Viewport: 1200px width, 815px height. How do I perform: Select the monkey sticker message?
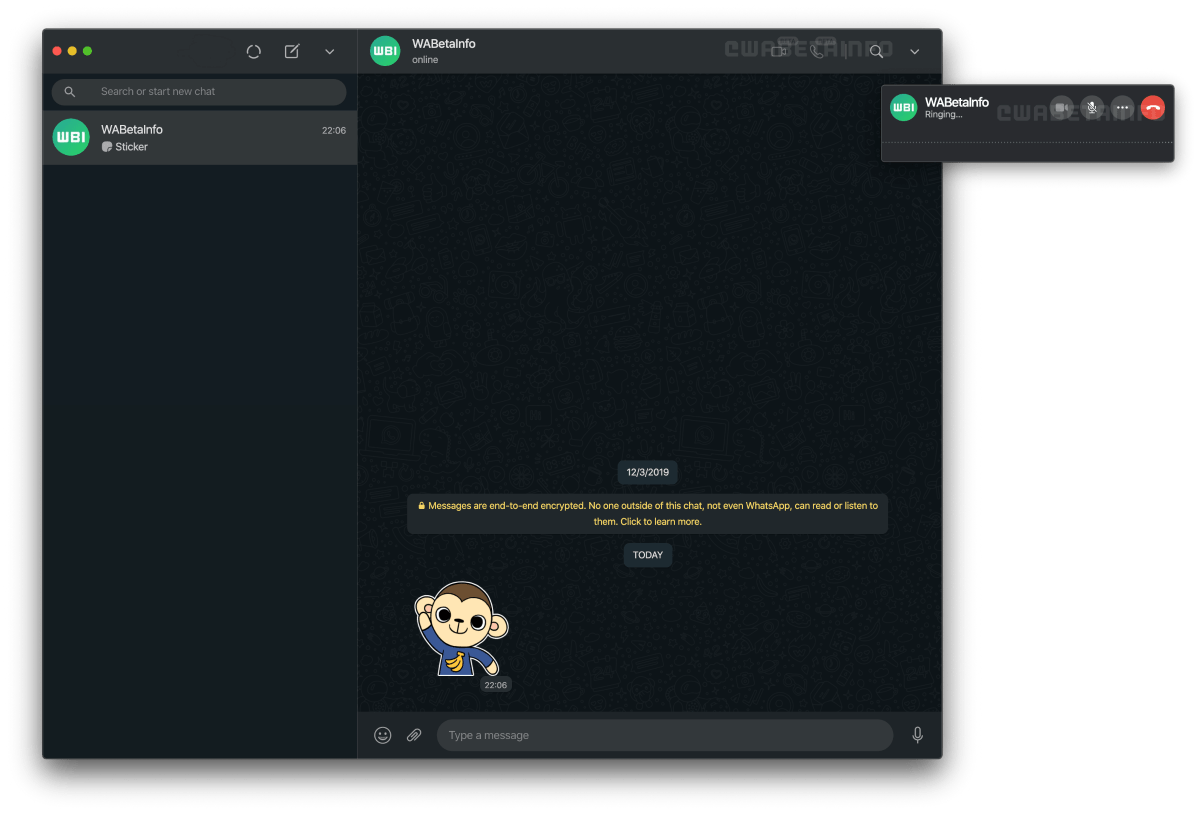coord(461,630)
